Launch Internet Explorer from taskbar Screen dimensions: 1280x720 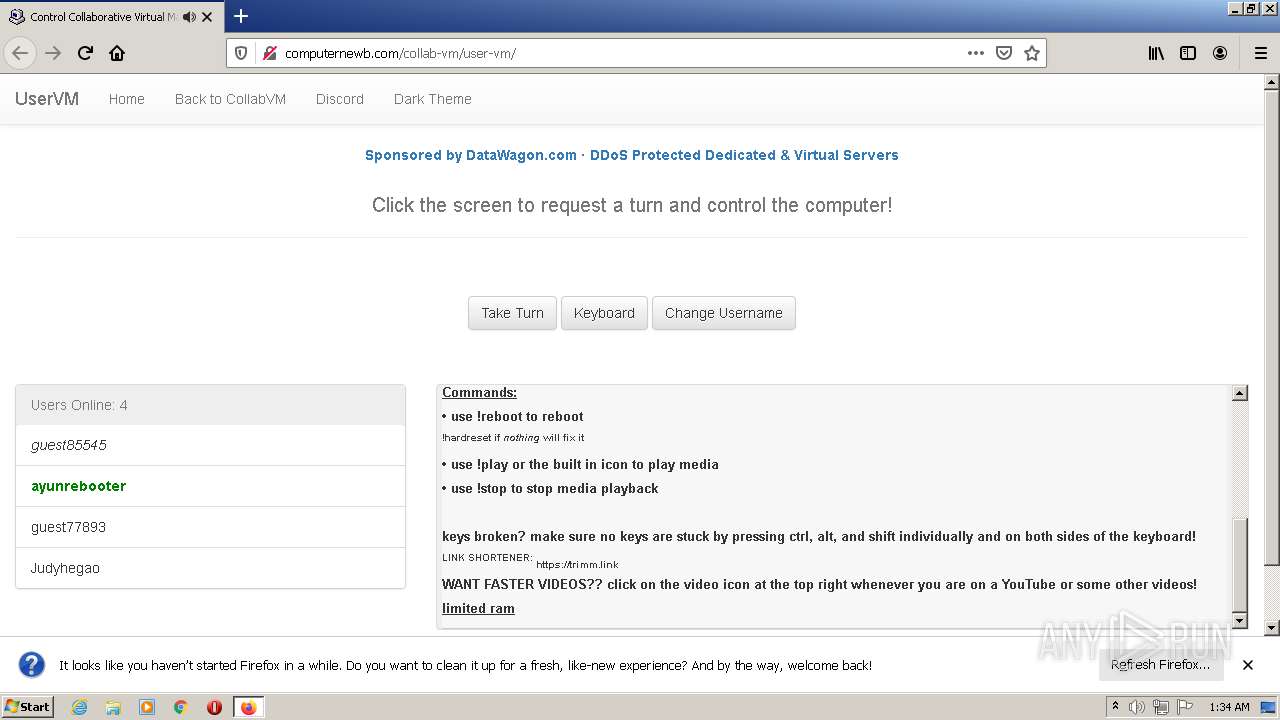pyautogui.click(x=79, y=707)
